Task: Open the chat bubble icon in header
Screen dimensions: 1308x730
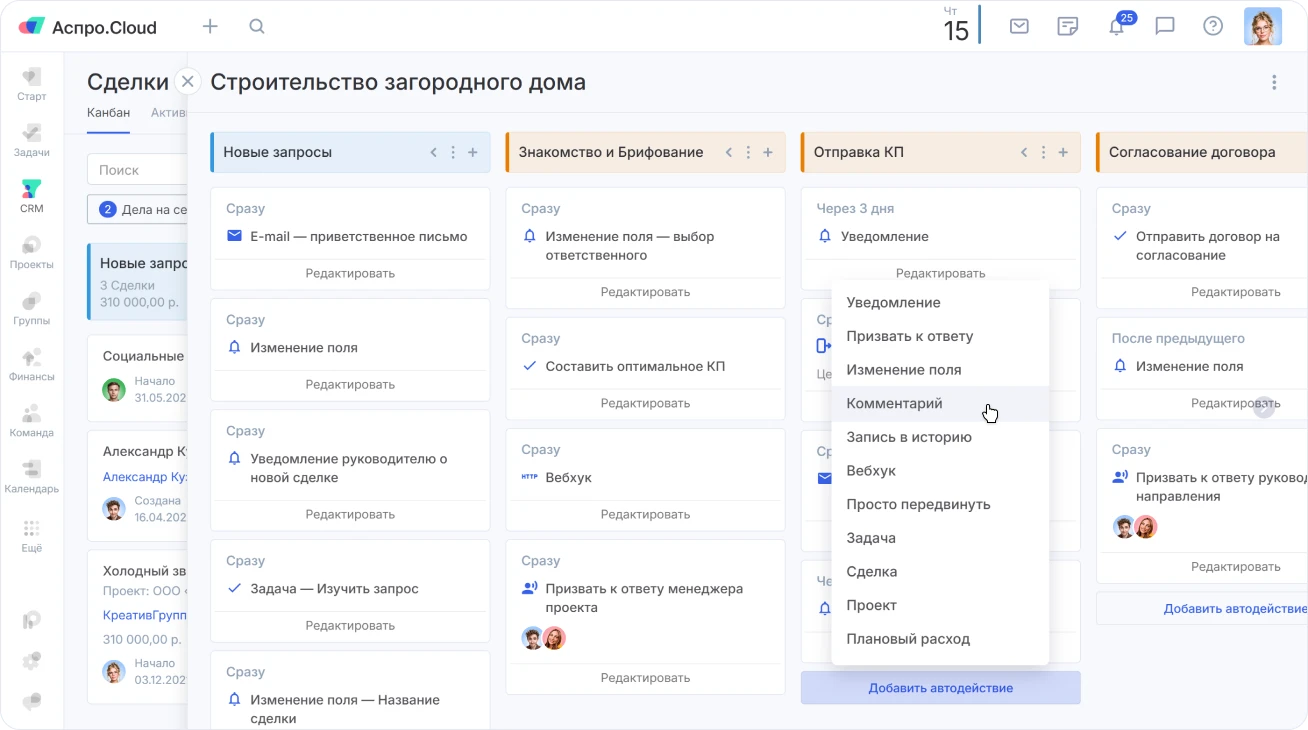Action: coord(1165,27)
